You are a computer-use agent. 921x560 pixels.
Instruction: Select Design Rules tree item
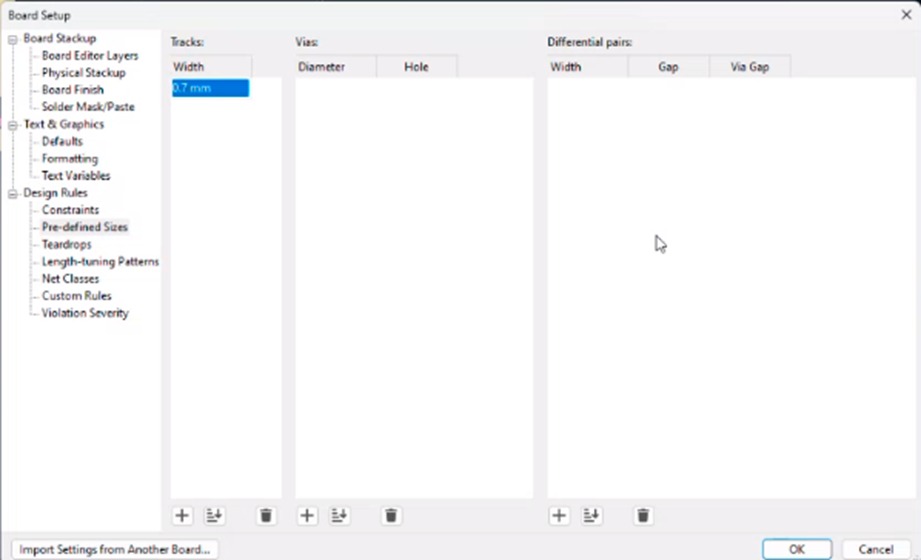[x=55, y=193]
